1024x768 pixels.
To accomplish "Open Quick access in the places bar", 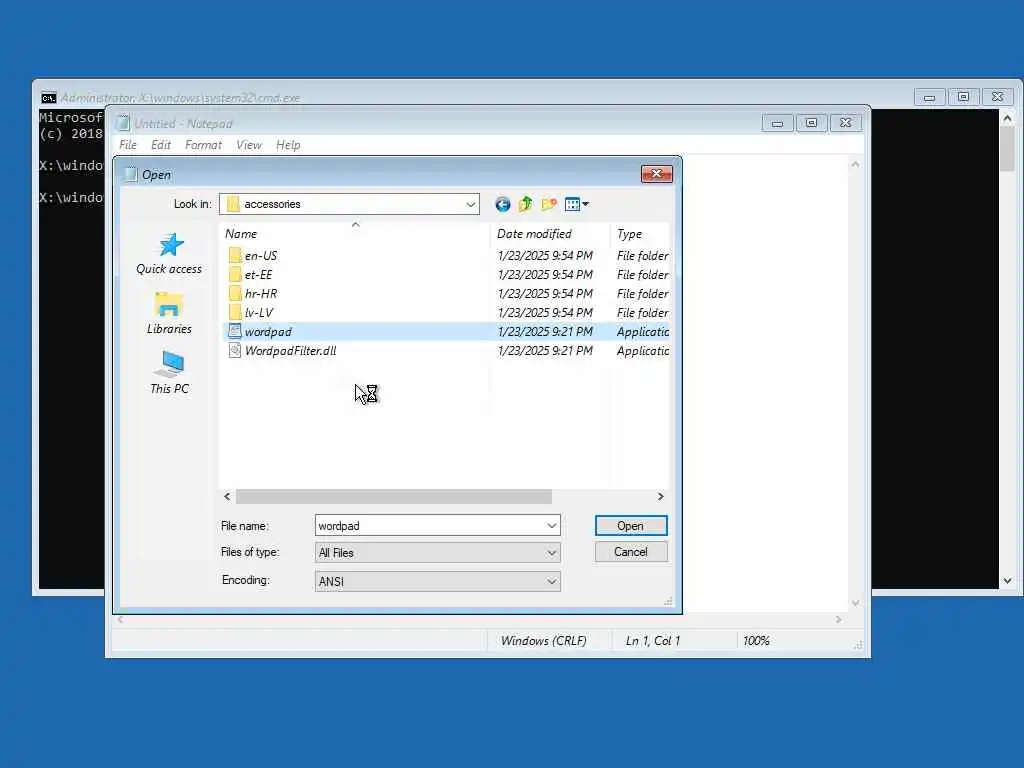I will 169,254.
